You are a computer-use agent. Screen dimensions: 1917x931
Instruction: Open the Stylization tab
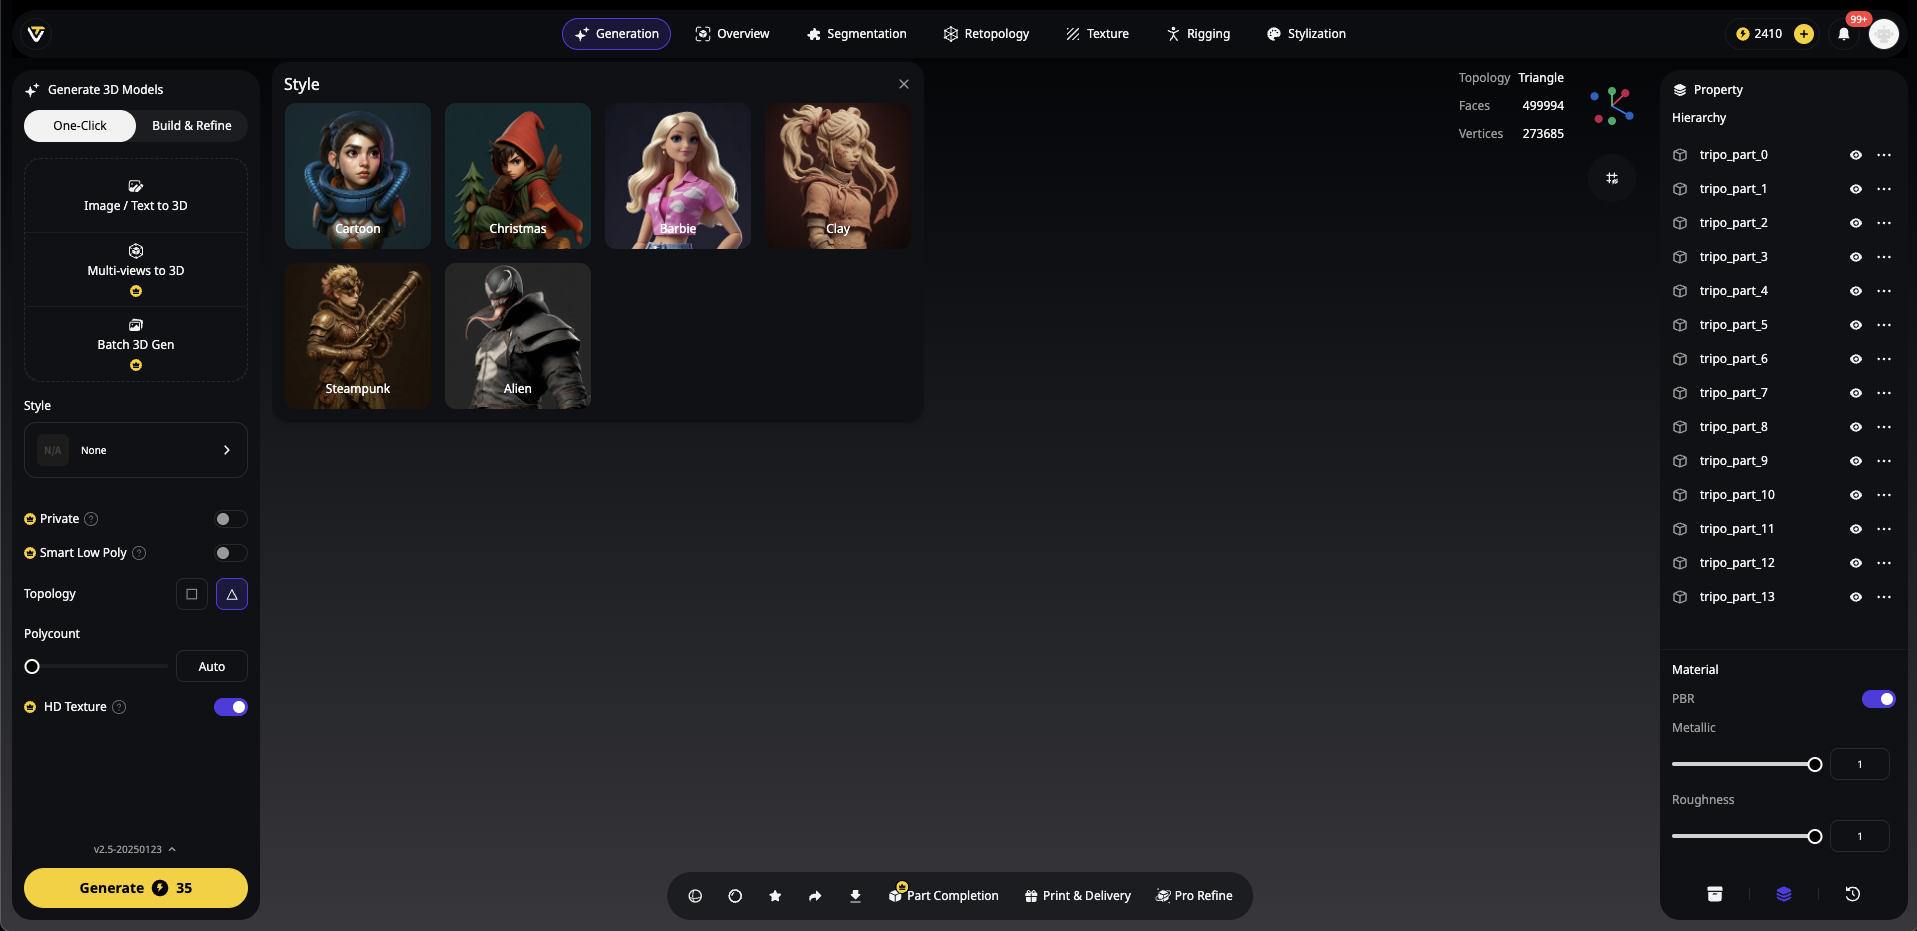click(x=1306, y=34)
